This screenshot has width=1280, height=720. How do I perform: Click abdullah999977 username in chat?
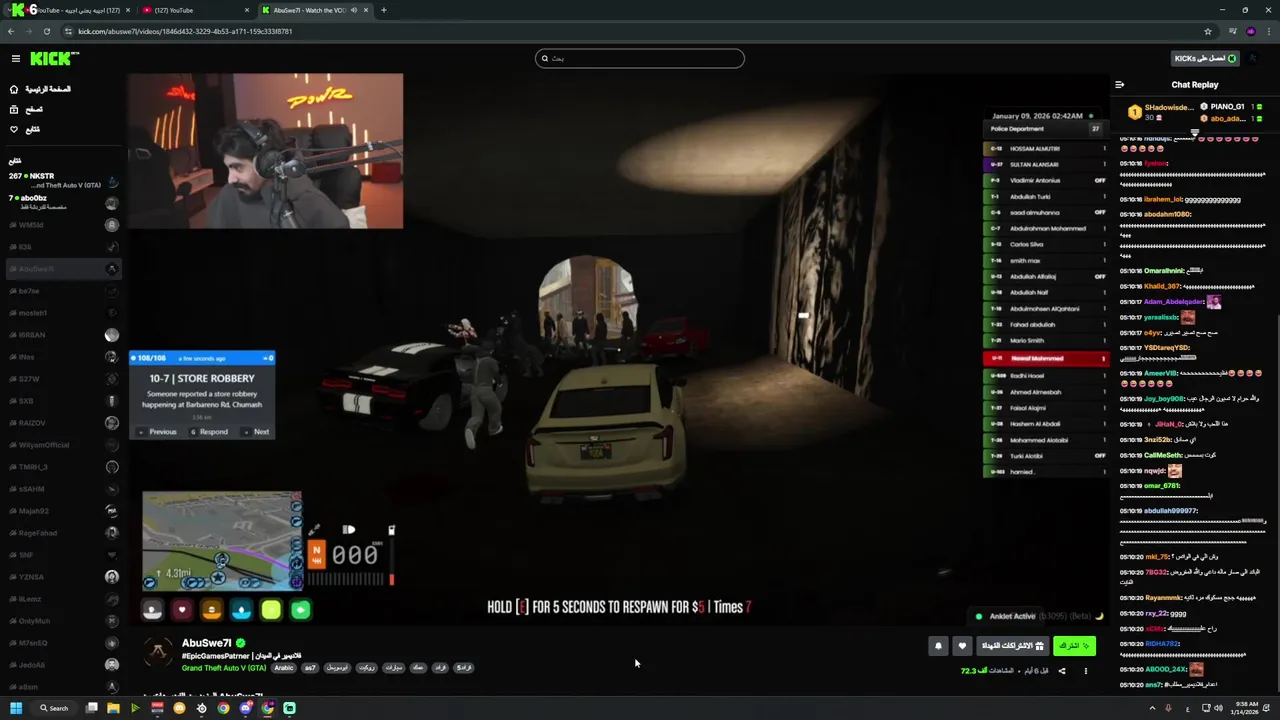click(1170, 511)
